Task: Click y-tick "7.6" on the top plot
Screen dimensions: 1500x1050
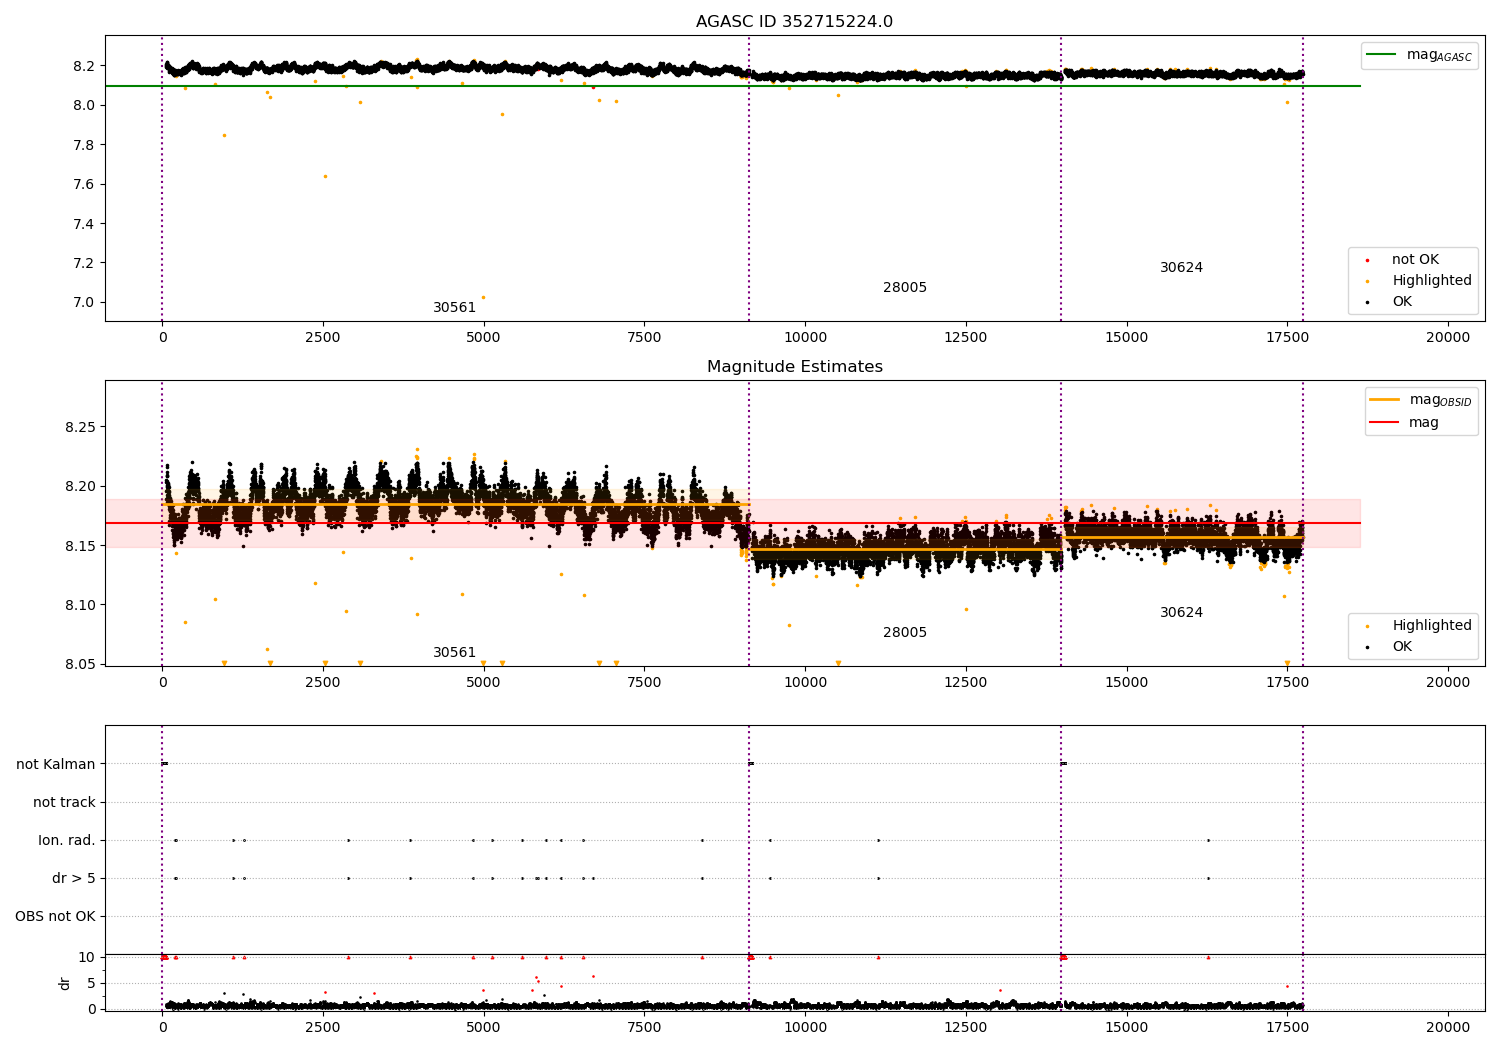Action: 84,184
